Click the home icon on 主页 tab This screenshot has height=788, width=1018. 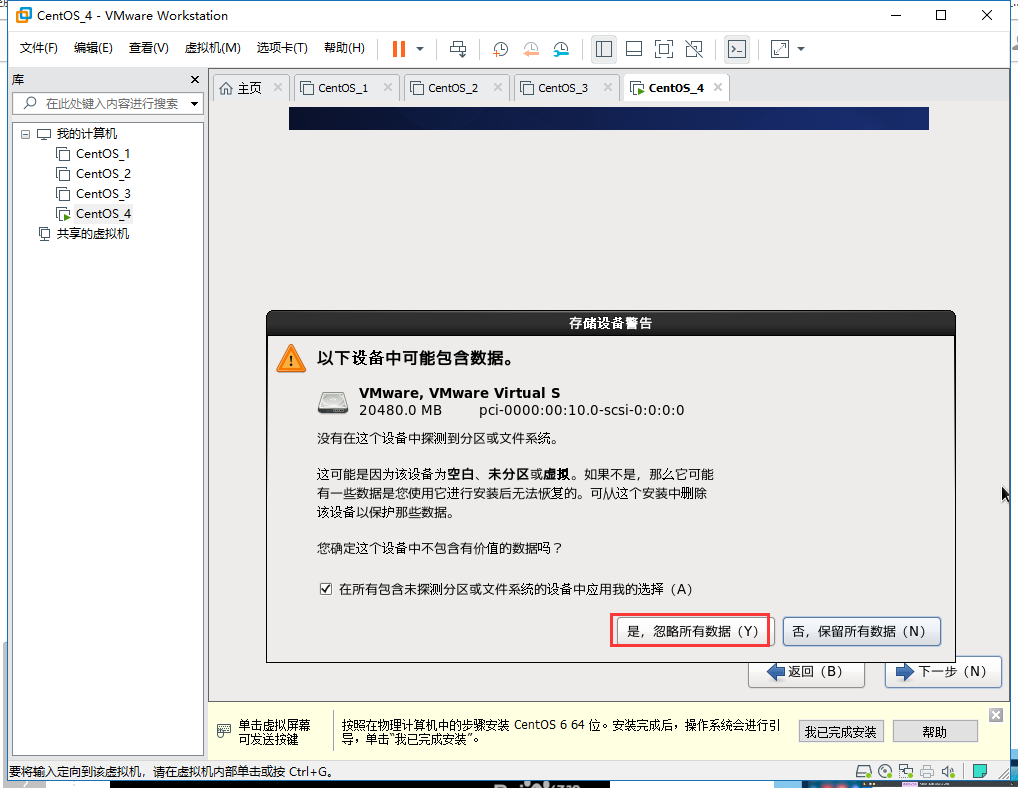(x=225, y=88)
